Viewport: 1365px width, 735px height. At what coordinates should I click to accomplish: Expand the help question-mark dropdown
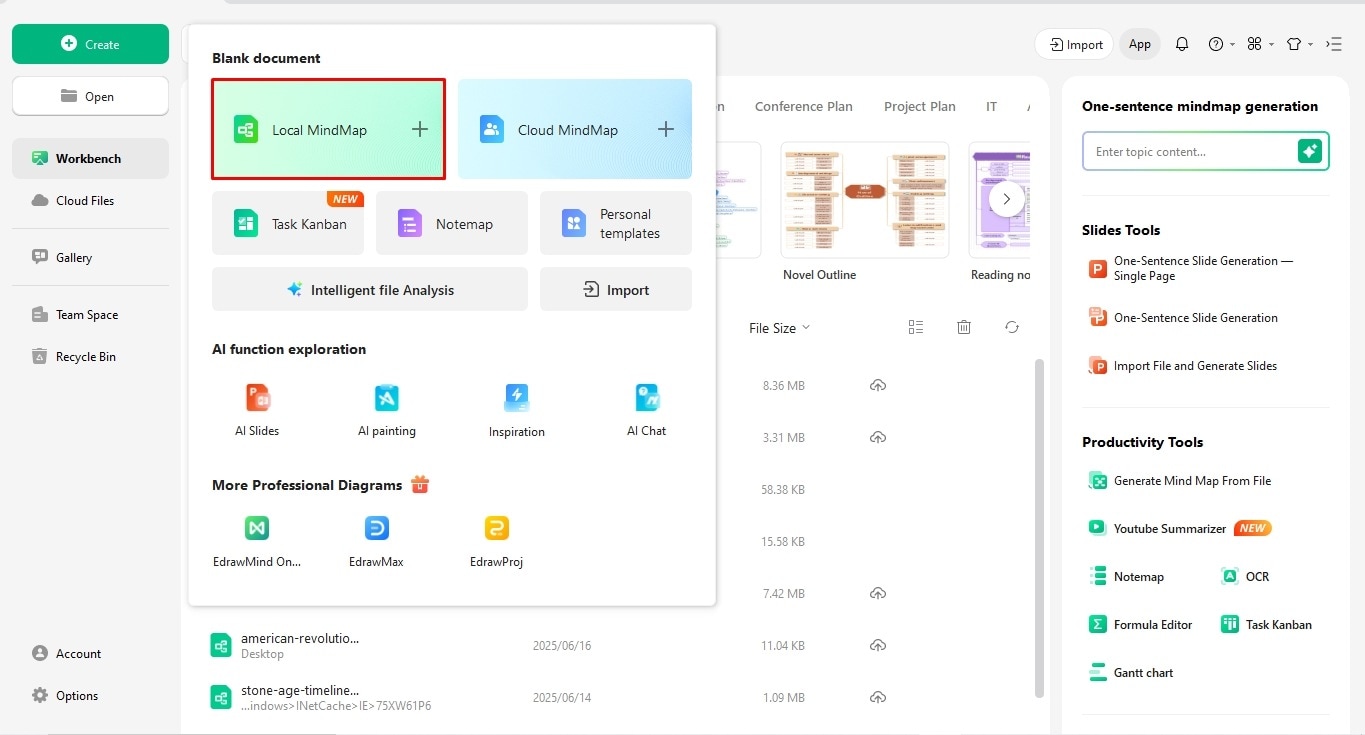tap(1221, 44)
